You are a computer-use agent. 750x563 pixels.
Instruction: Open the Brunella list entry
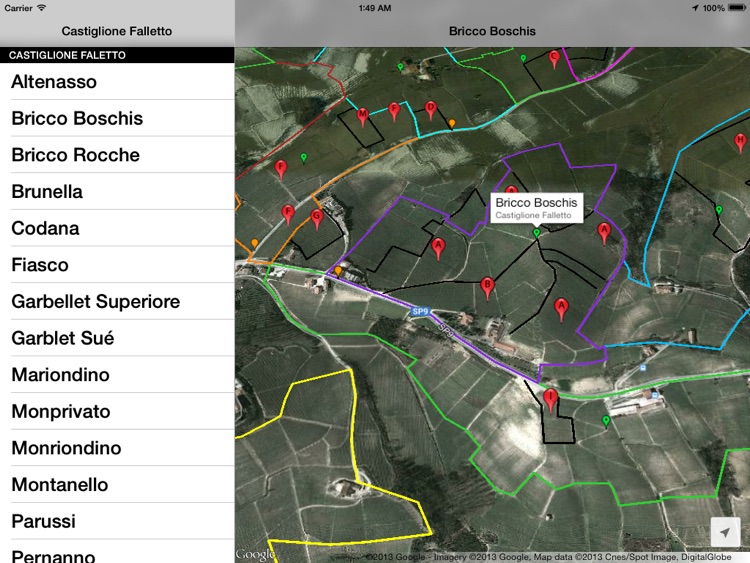pyautogui.click(x=117, y=191)
